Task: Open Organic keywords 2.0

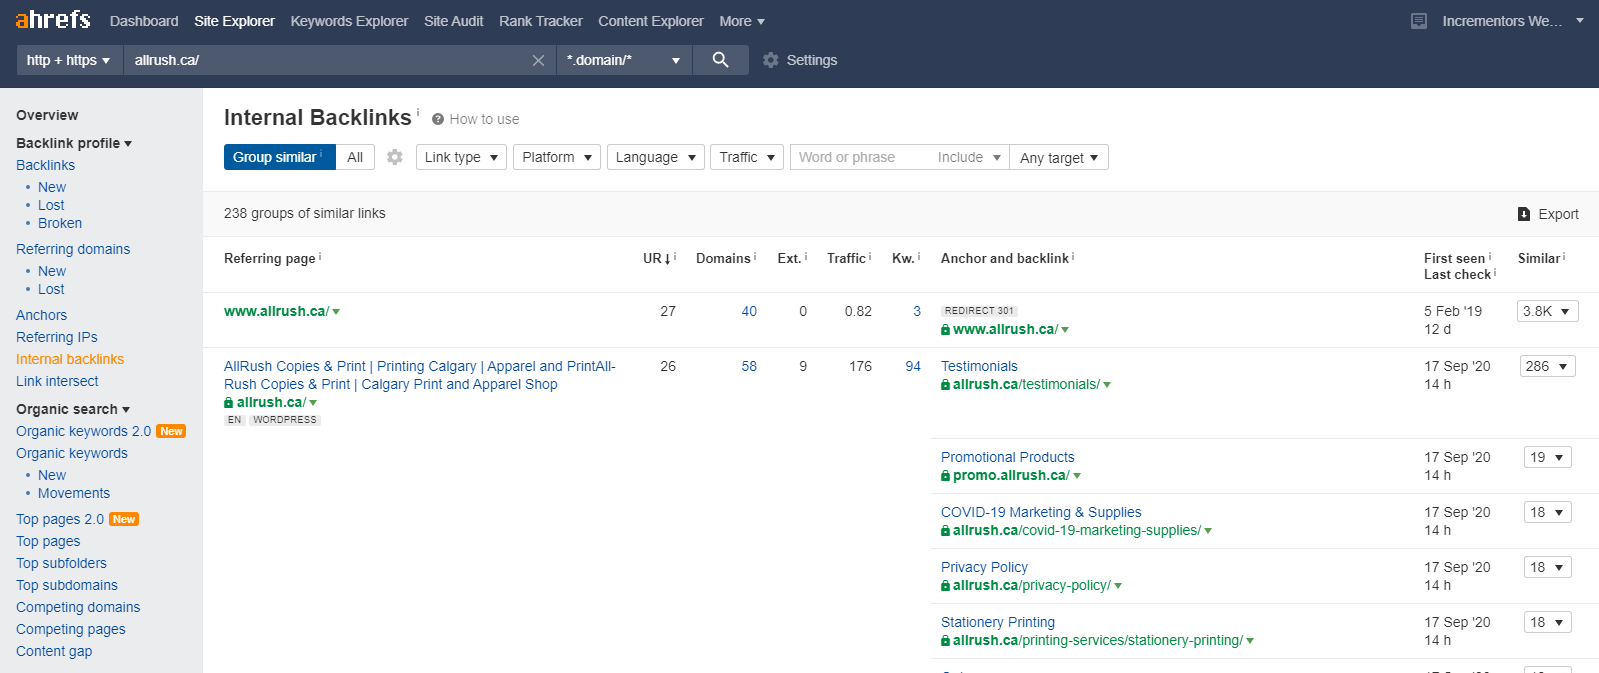Action: (x=83, y=431)
